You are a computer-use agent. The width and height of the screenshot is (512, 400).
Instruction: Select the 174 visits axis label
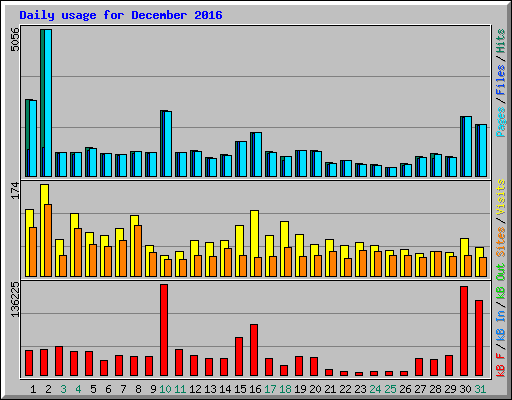click(15, 190)
